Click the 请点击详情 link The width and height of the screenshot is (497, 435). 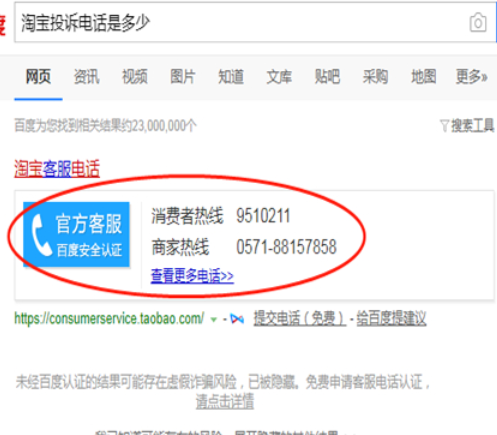[225, 401]
